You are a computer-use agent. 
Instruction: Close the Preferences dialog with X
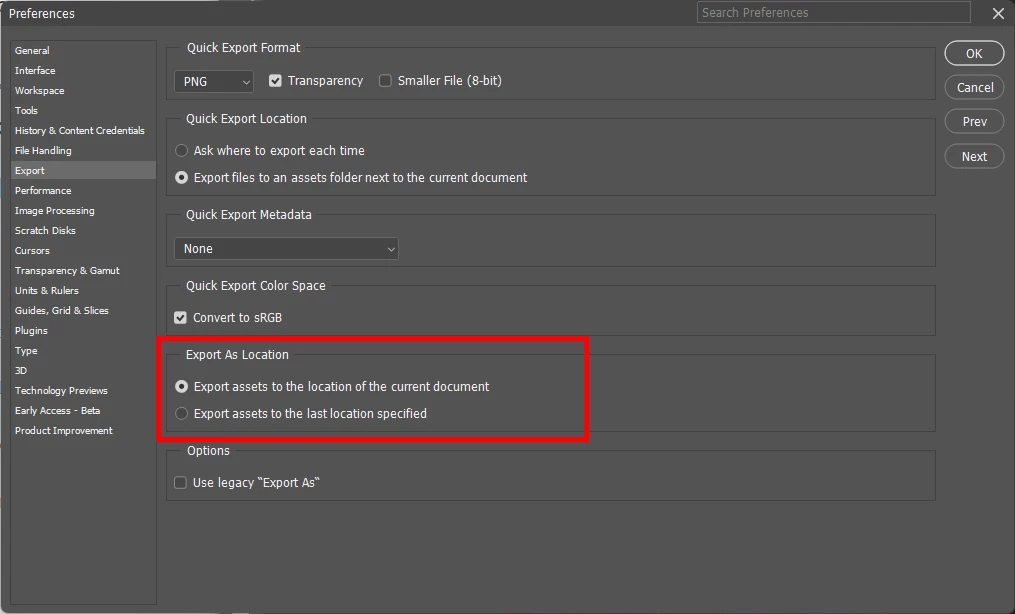tap(998, 13)
